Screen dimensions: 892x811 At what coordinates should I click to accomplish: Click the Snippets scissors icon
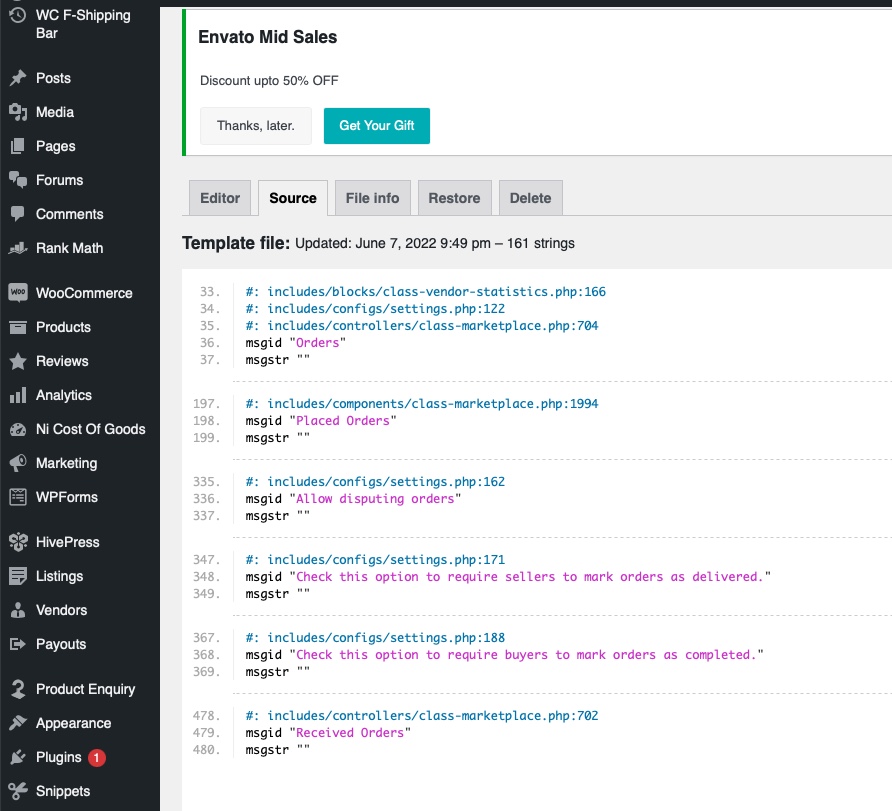pyautogui.click(x=18, y=791)
